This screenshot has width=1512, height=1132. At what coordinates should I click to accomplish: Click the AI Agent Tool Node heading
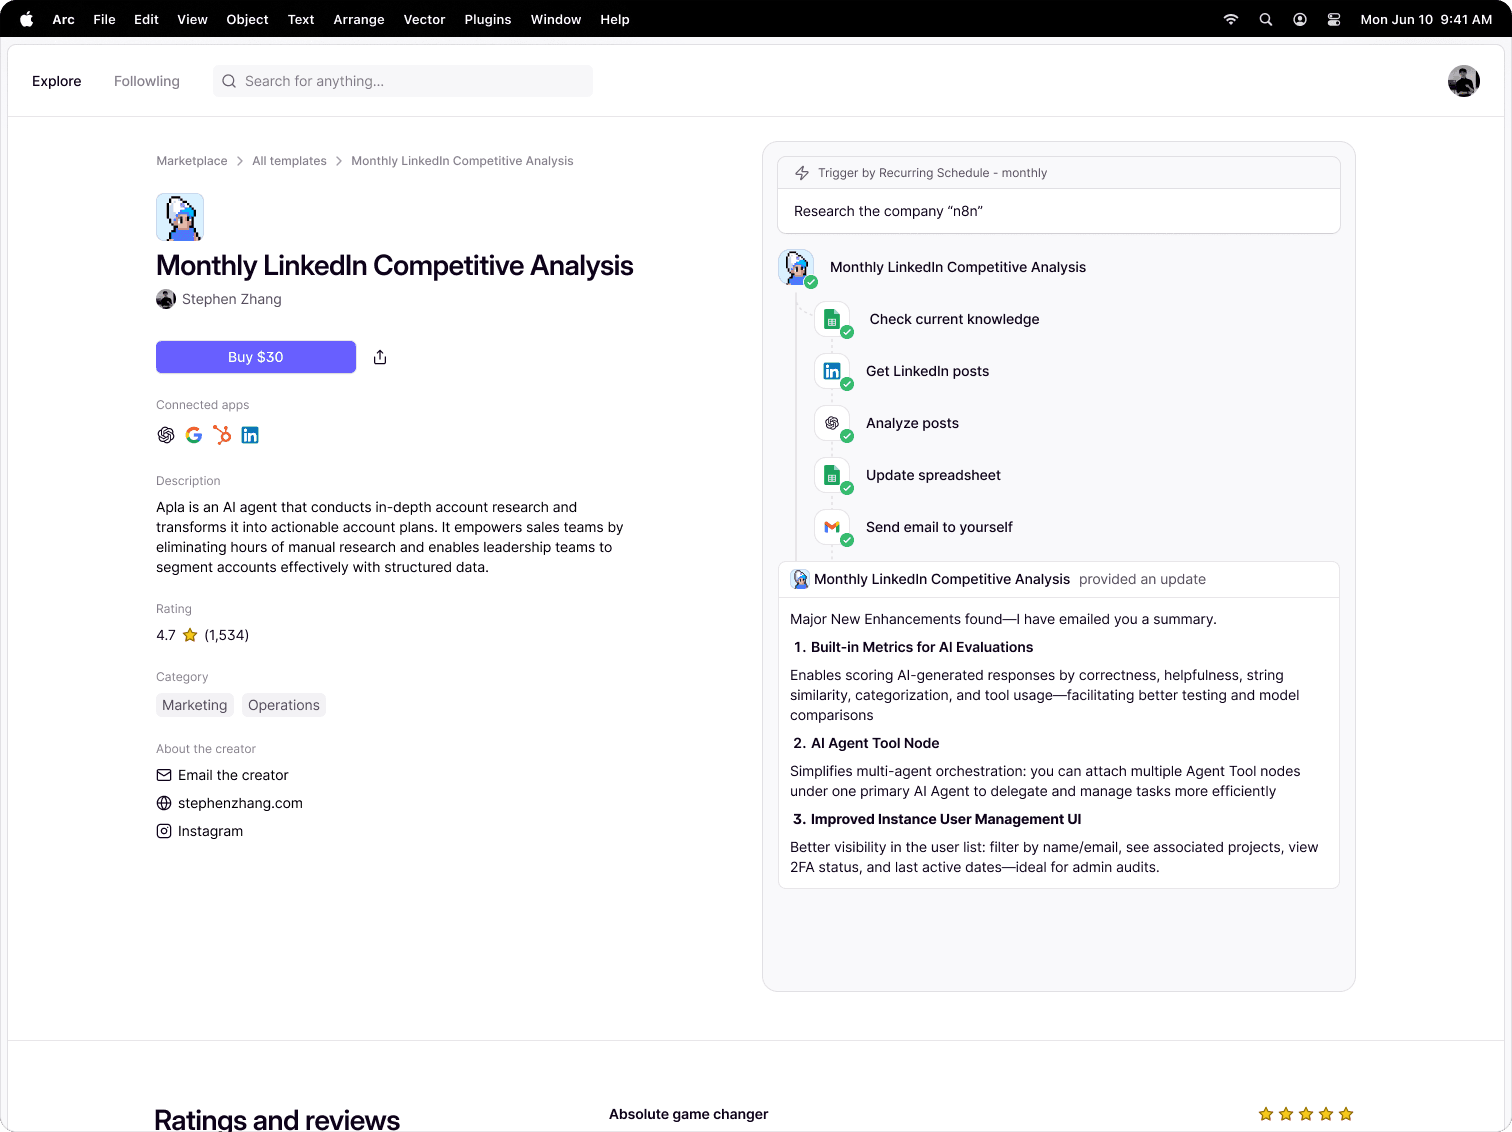tap(875, 743)
